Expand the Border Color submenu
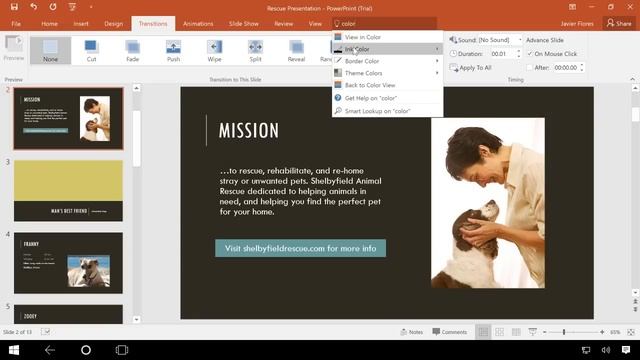The image size is (640, 360). point(387,61)
